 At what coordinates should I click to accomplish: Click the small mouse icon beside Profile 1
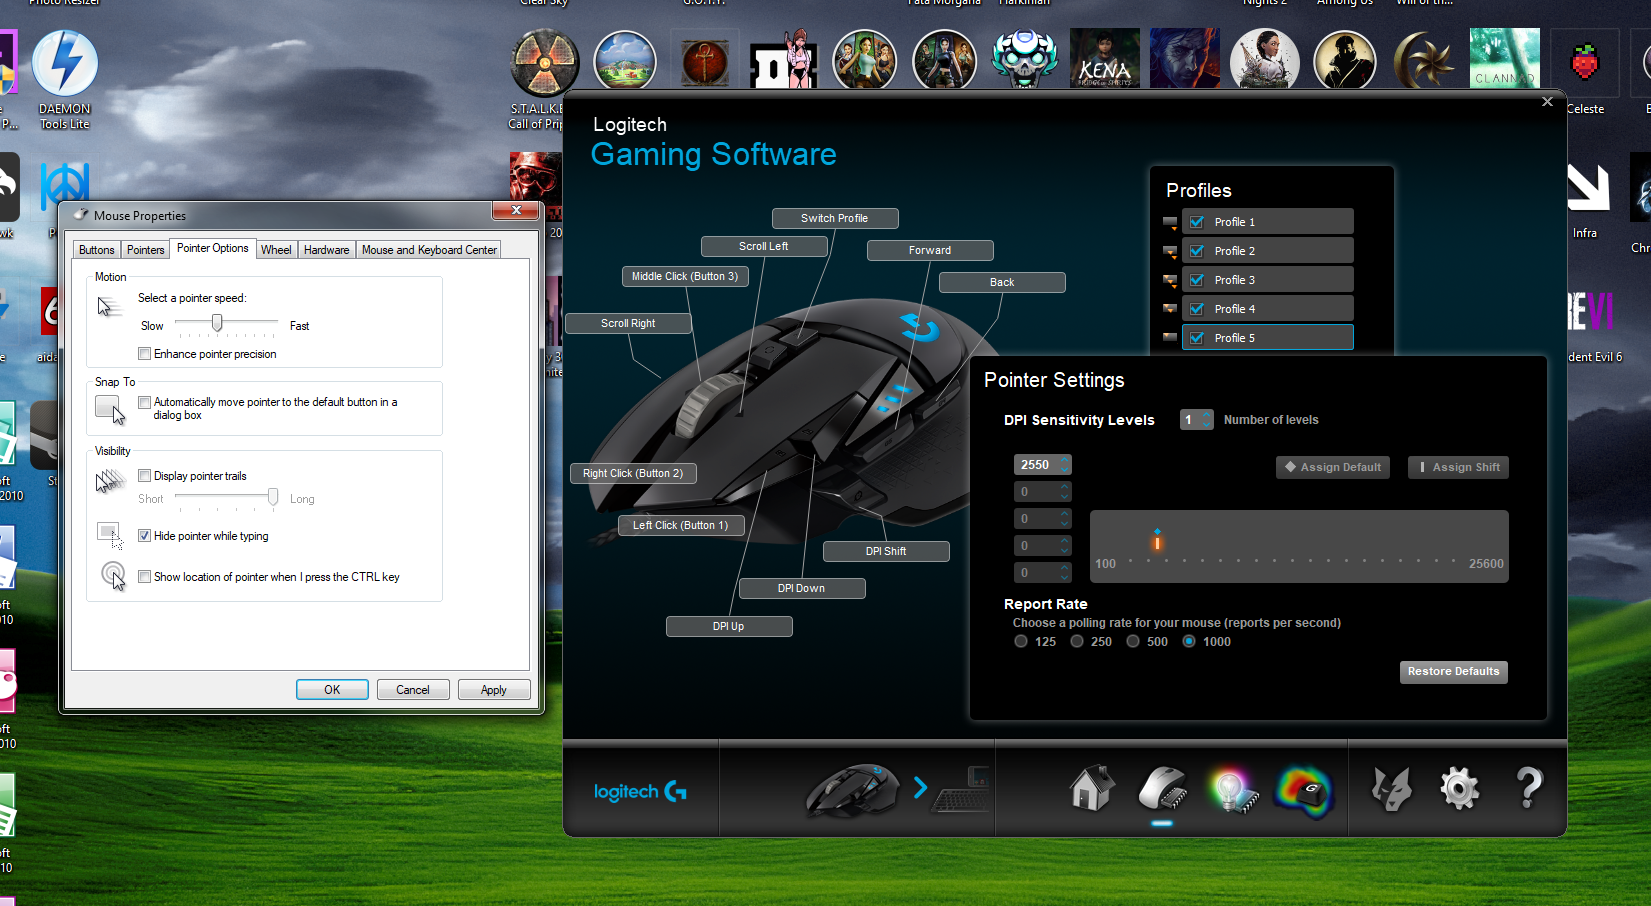[x=1170, y=222]
